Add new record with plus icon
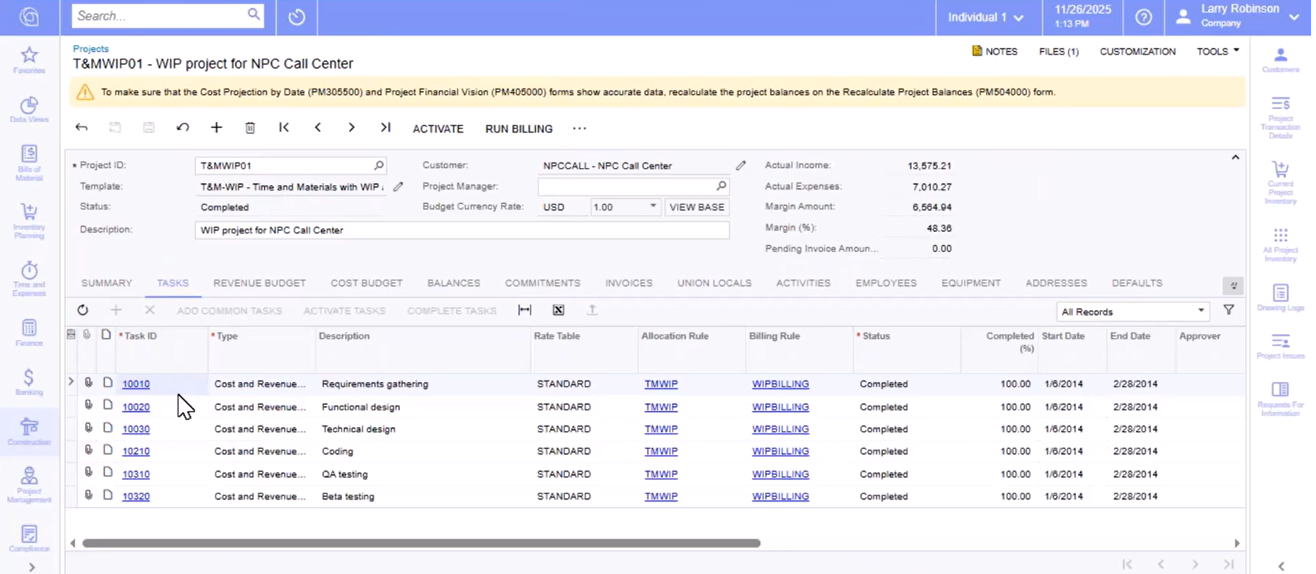Viewport: 1316px width, 574px height. [216, 128]
